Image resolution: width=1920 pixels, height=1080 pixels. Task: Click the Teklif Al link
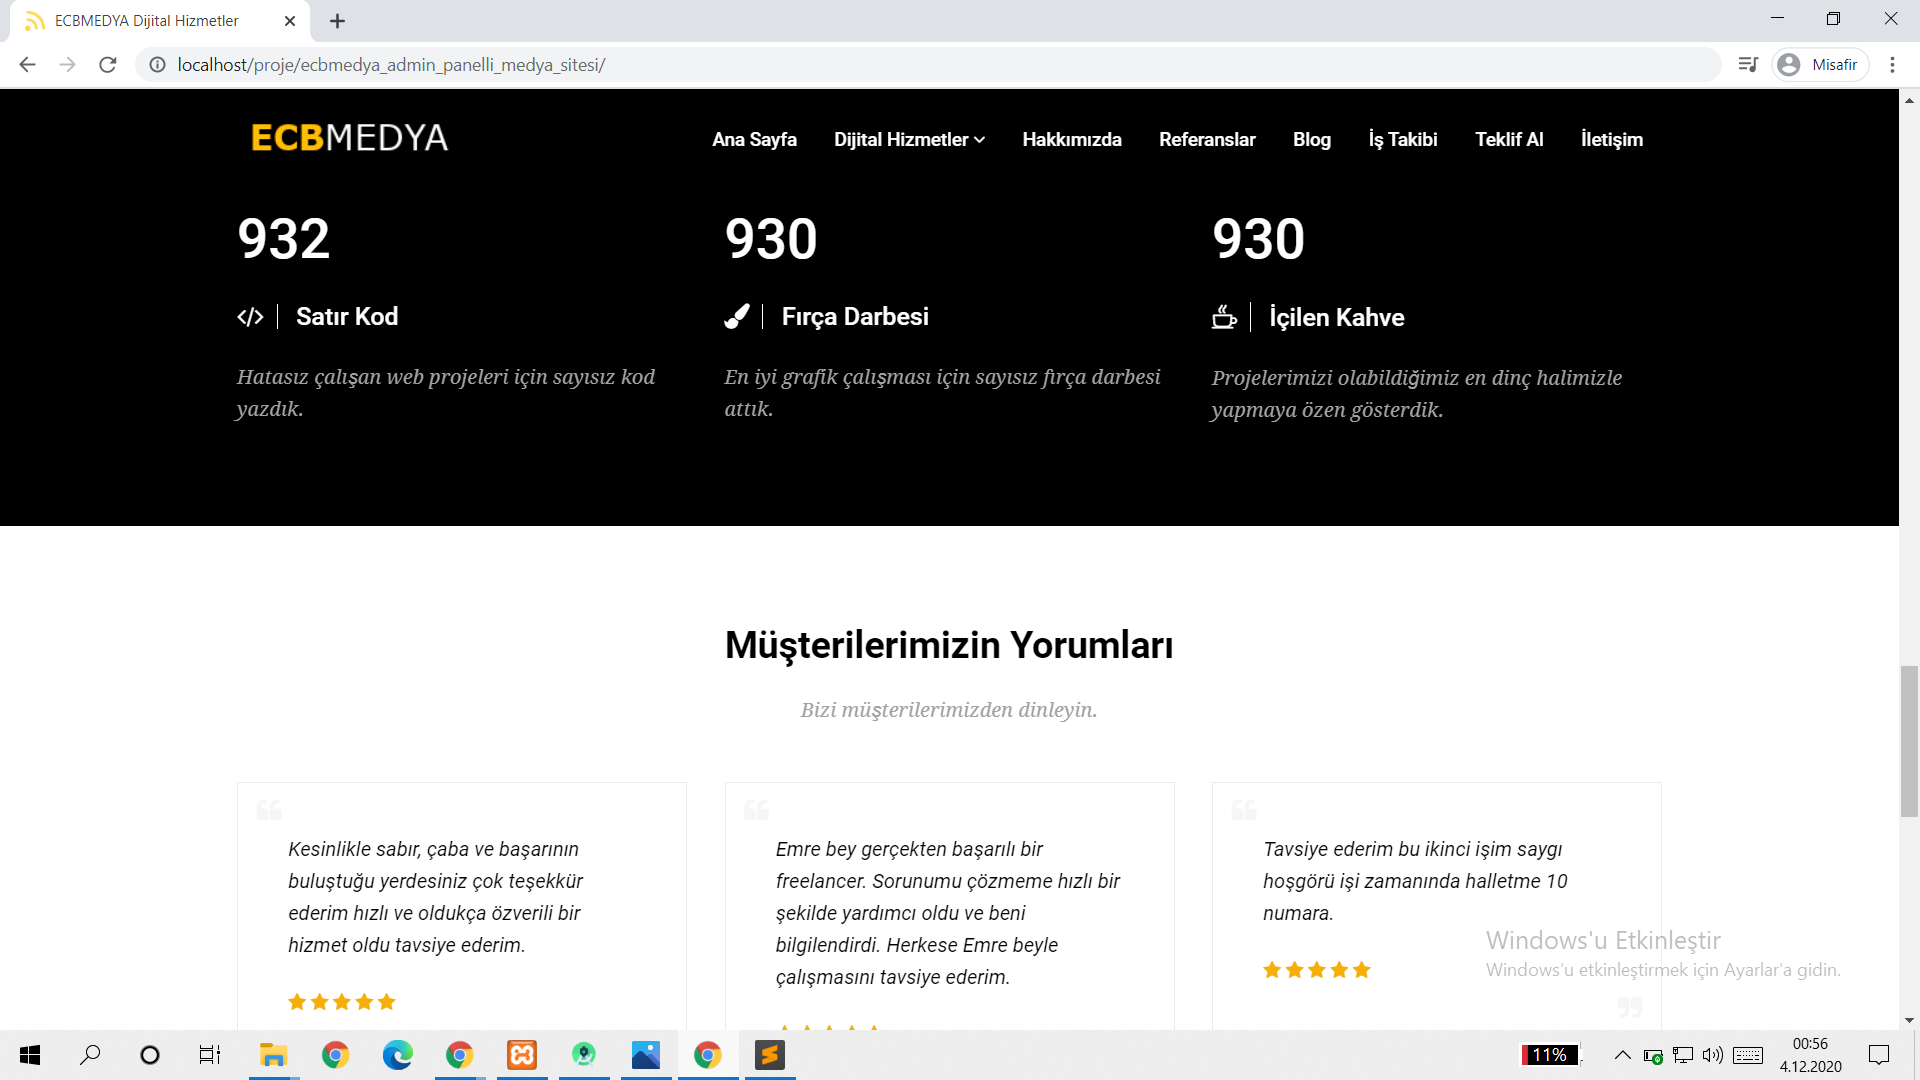pyautogui.click(x=1508, y=140)
